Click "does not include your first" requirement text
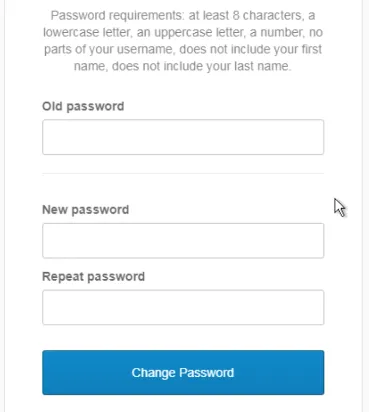The width and height of the screenshot is (369, 412). click(x=251, y=49)
